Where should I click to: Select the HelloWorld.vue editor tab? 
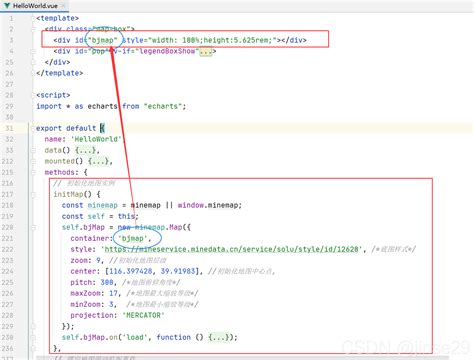(x=34, y=6)
